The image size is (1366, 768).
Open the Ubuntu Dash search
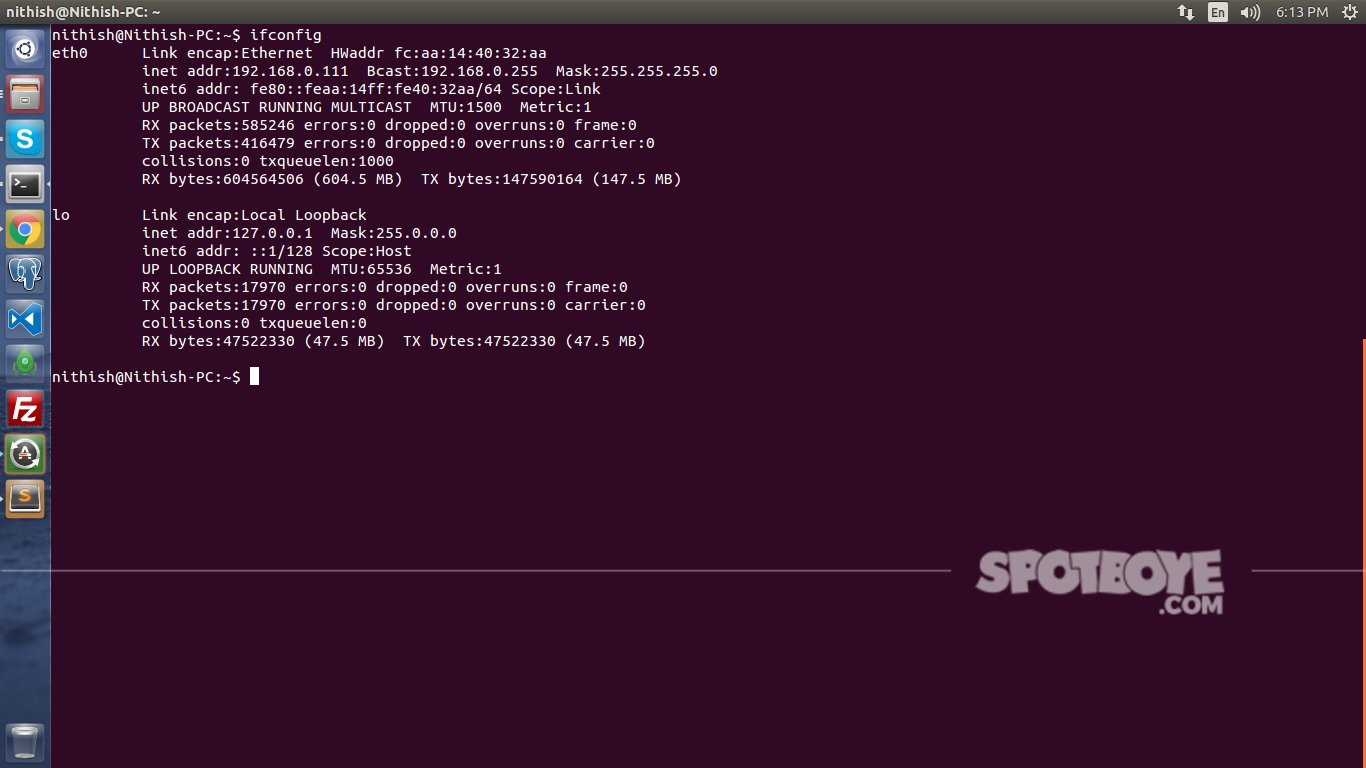pyautogui.click(x=25, y=48)
